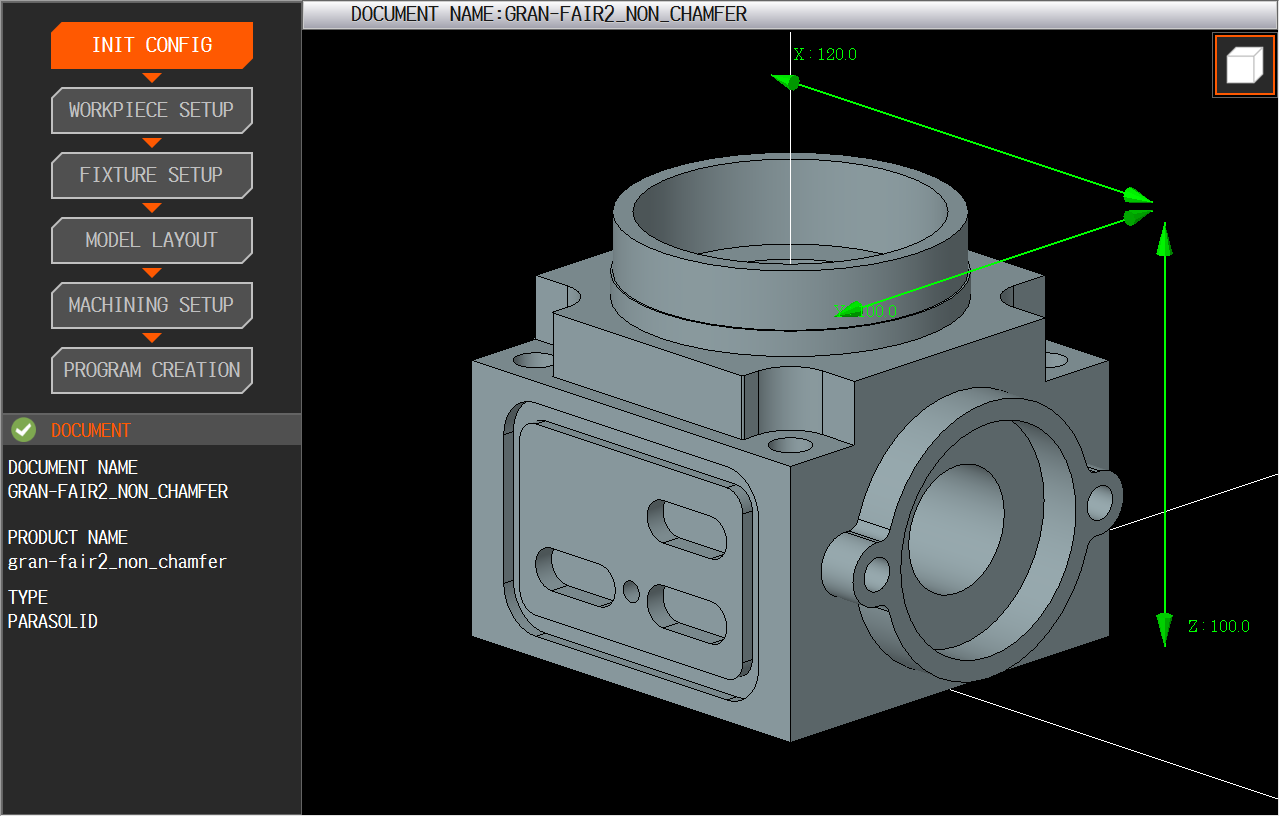Choose the PROGRAM CREATION step
The width and height of the screenshot is (1280, 817).
point(152,370)
